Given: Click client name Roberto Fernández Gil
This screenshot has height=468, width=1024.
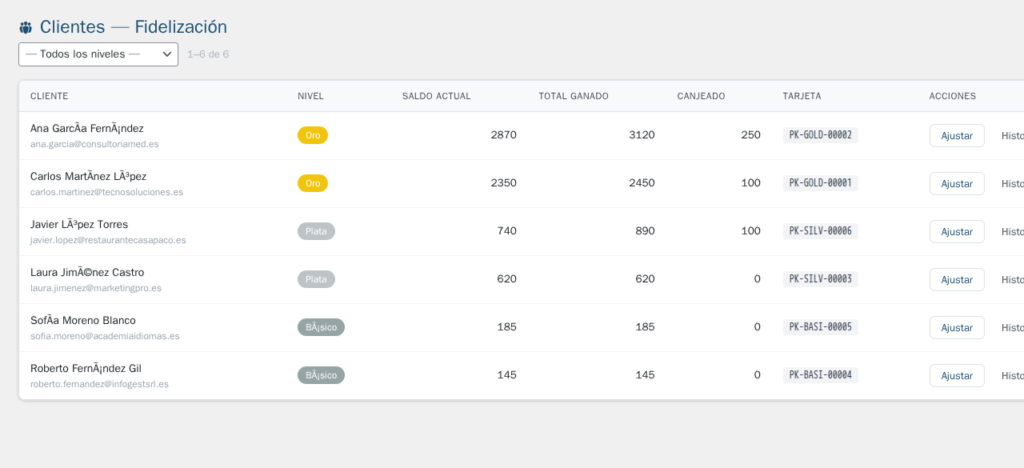Looking at the screenshot, I should click(86, 368).
